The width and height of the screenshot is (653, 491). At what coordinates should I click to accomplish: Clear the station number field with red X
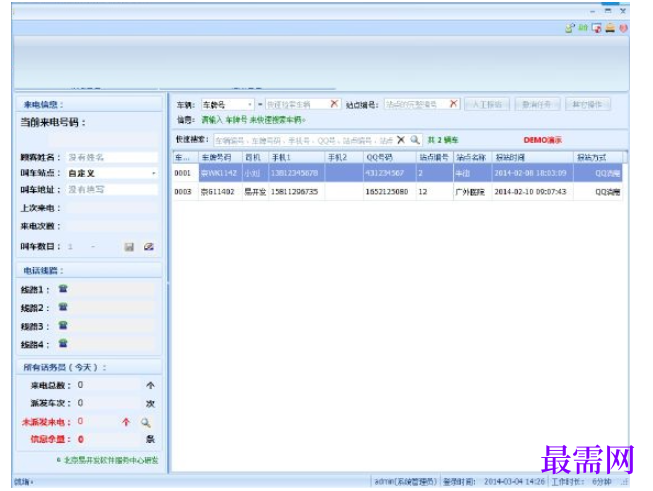tap(454, 104)
